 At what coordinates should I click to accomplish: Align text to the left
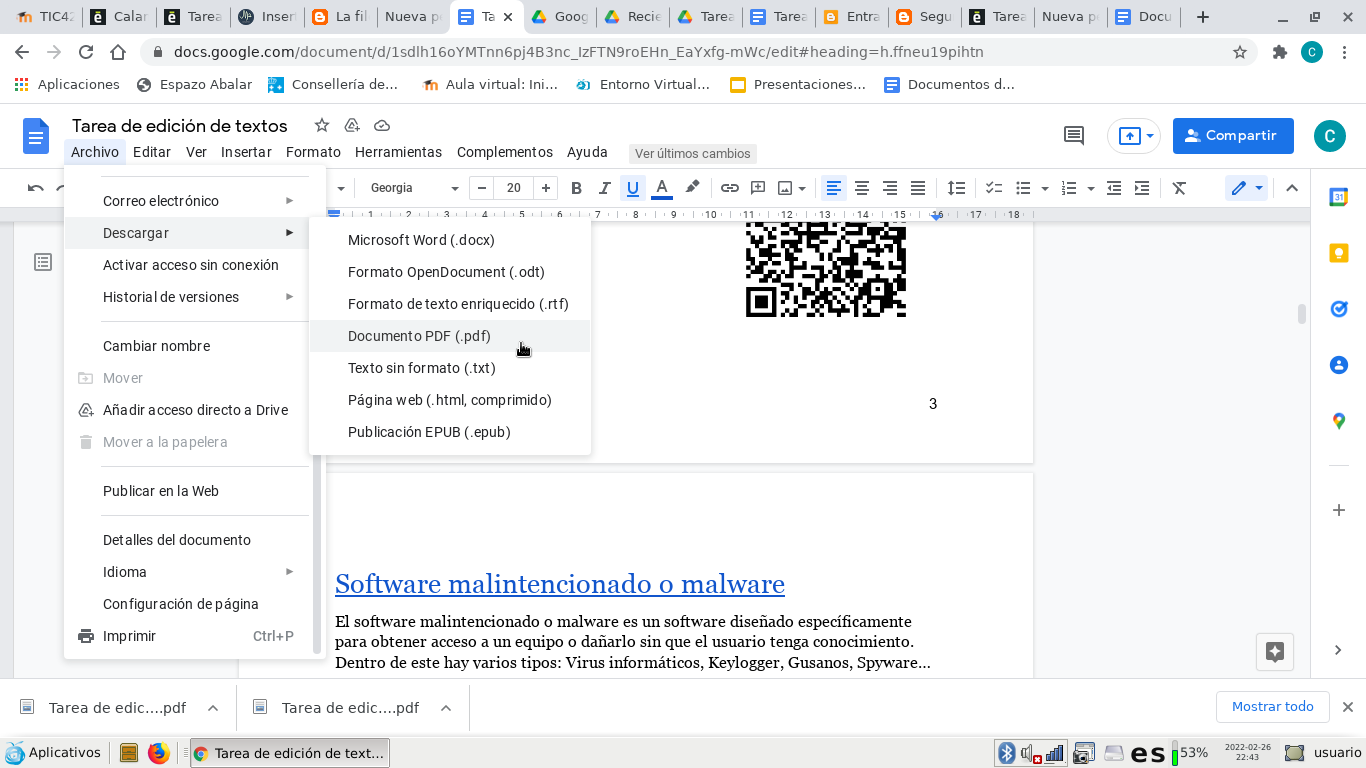click(x=833, y=188)
